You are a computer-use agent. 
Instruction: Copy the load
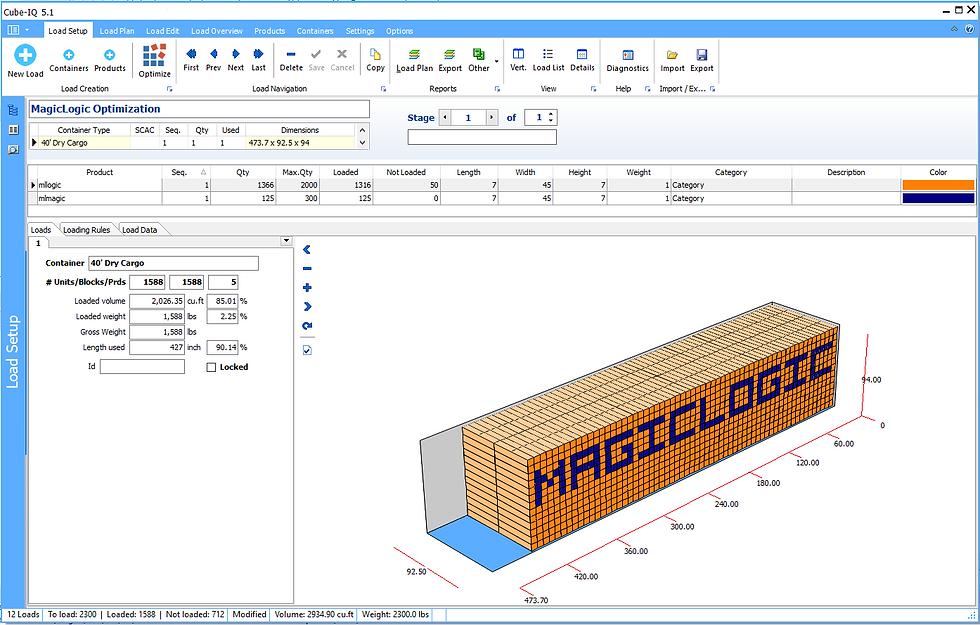tap(375, 60)
